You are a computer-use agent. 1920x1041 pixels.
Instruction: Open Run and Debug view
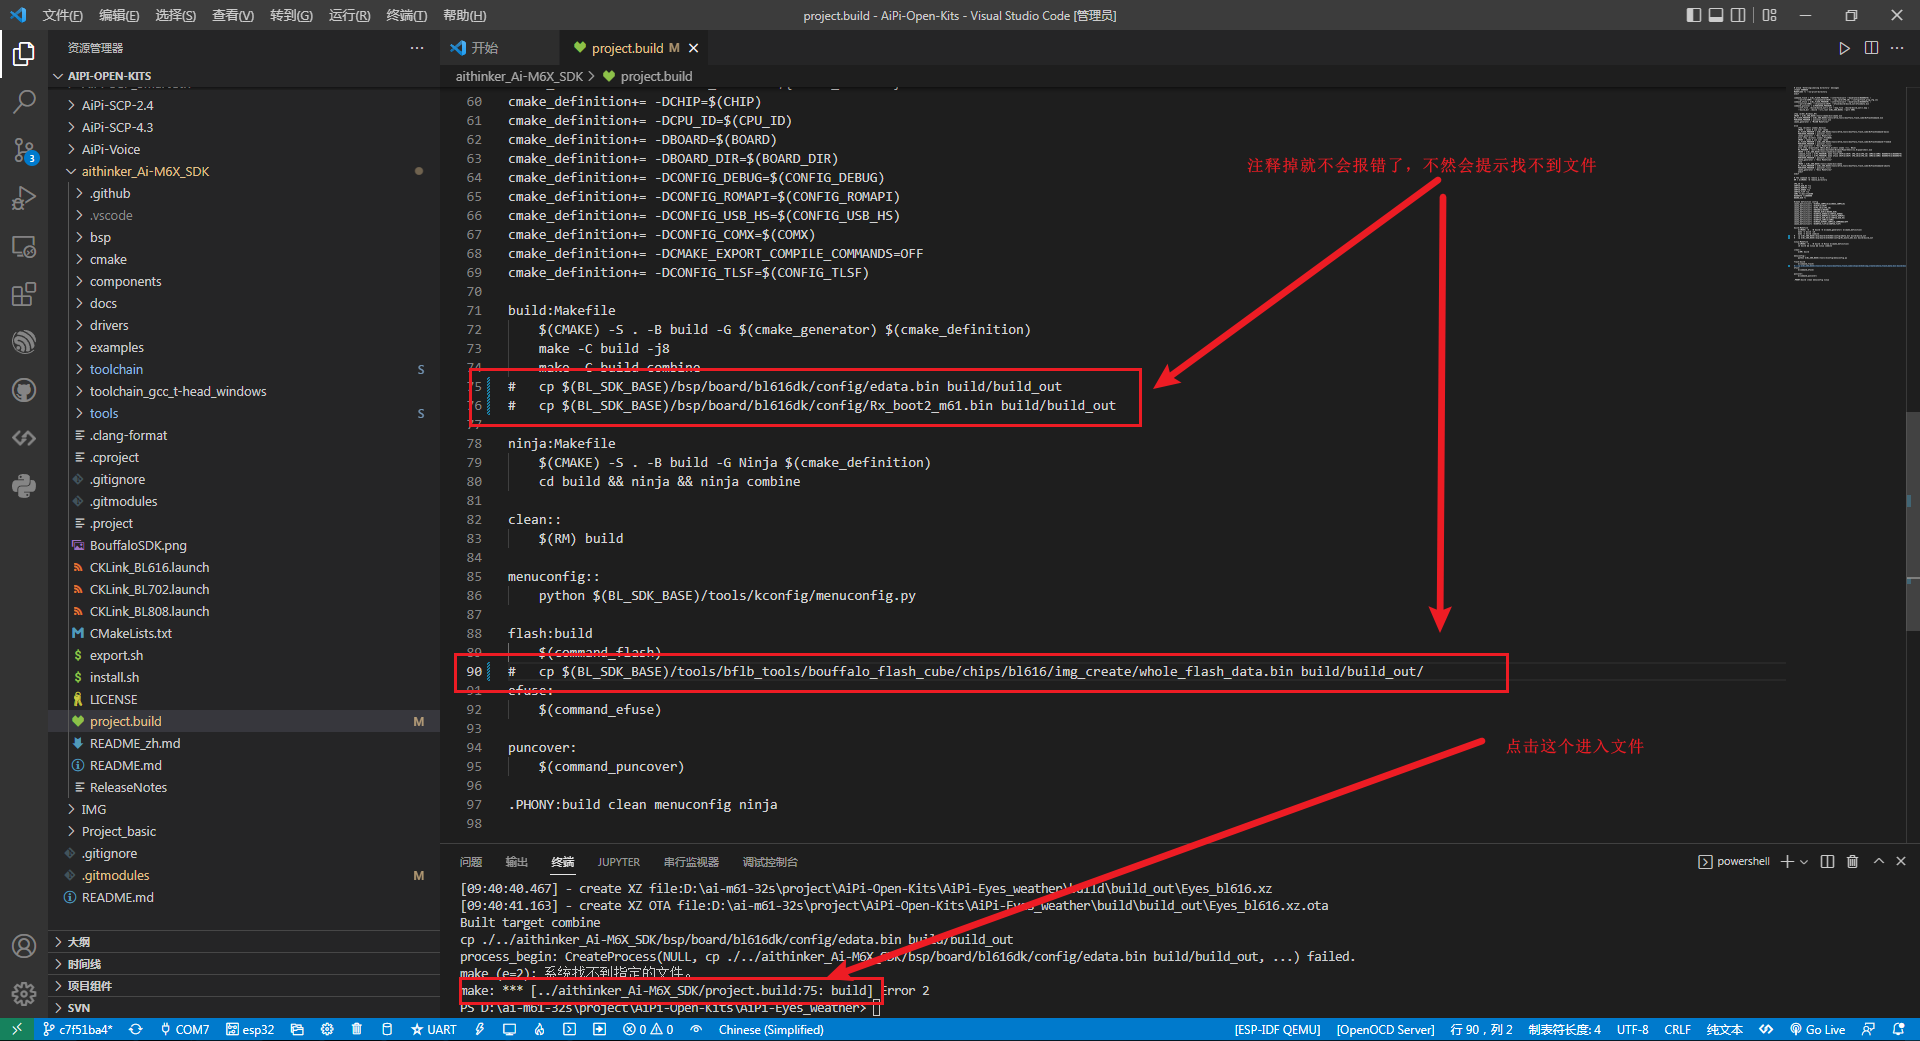click(24, 198)
